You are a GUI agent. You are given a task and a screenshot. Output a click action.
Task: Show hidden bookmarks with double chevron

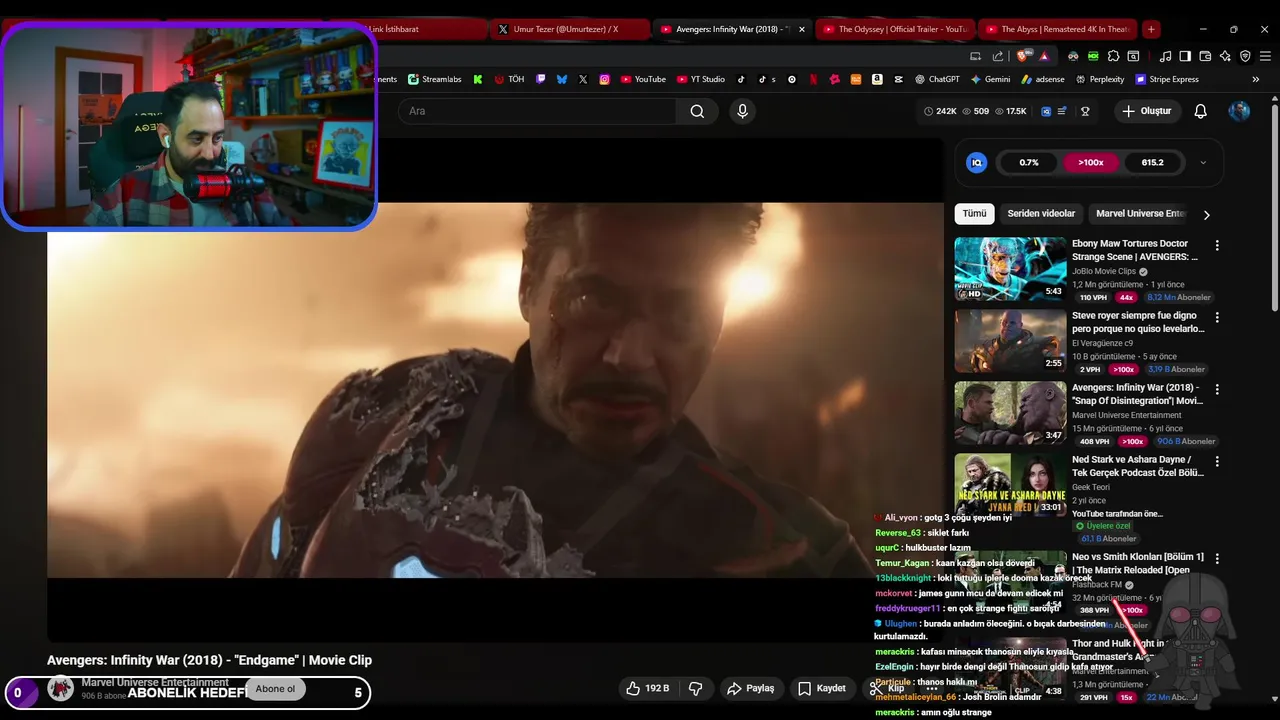[x=1256, y=79]
